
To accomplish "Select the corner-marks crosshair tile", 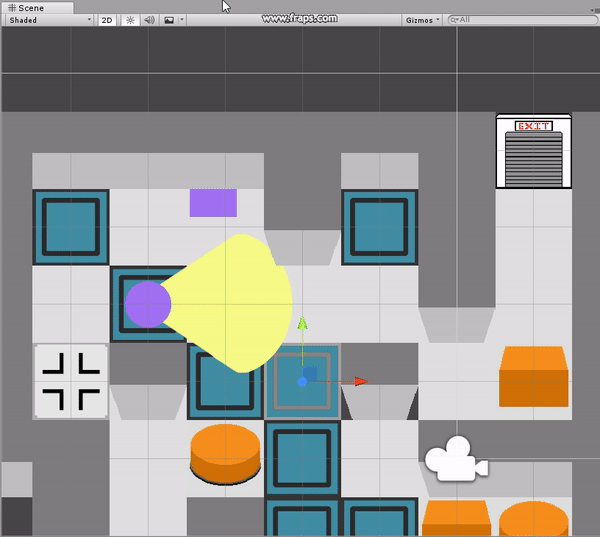I will click(x=71, y=381).
